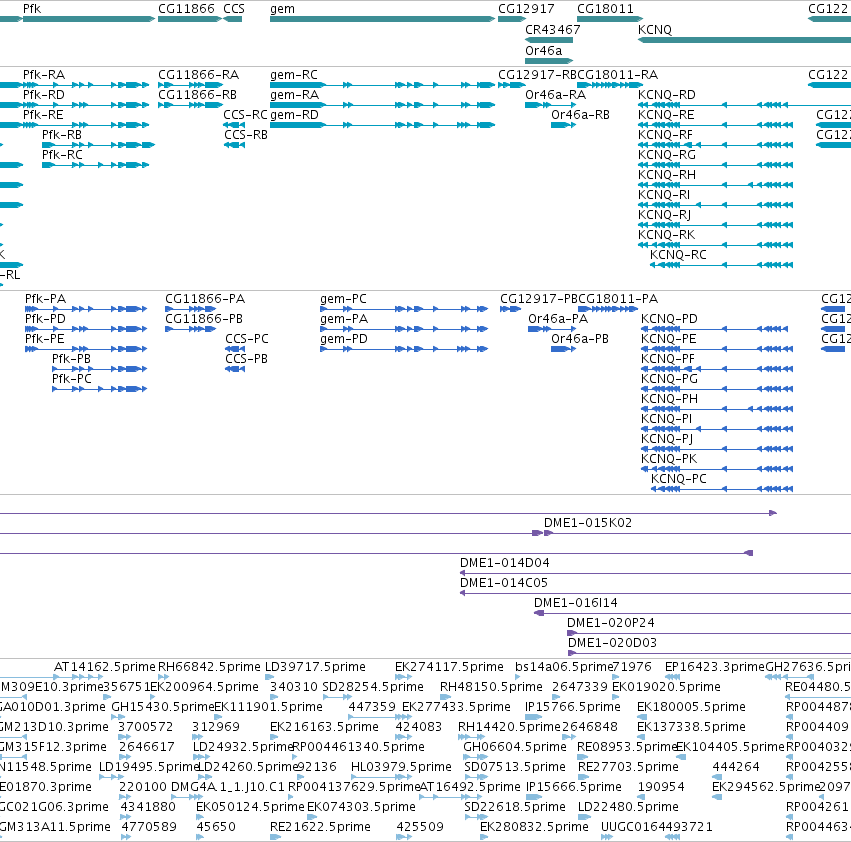Open the Pfk-RC transcript label
Screen dimensions: 851x842
tap(62, 155)
